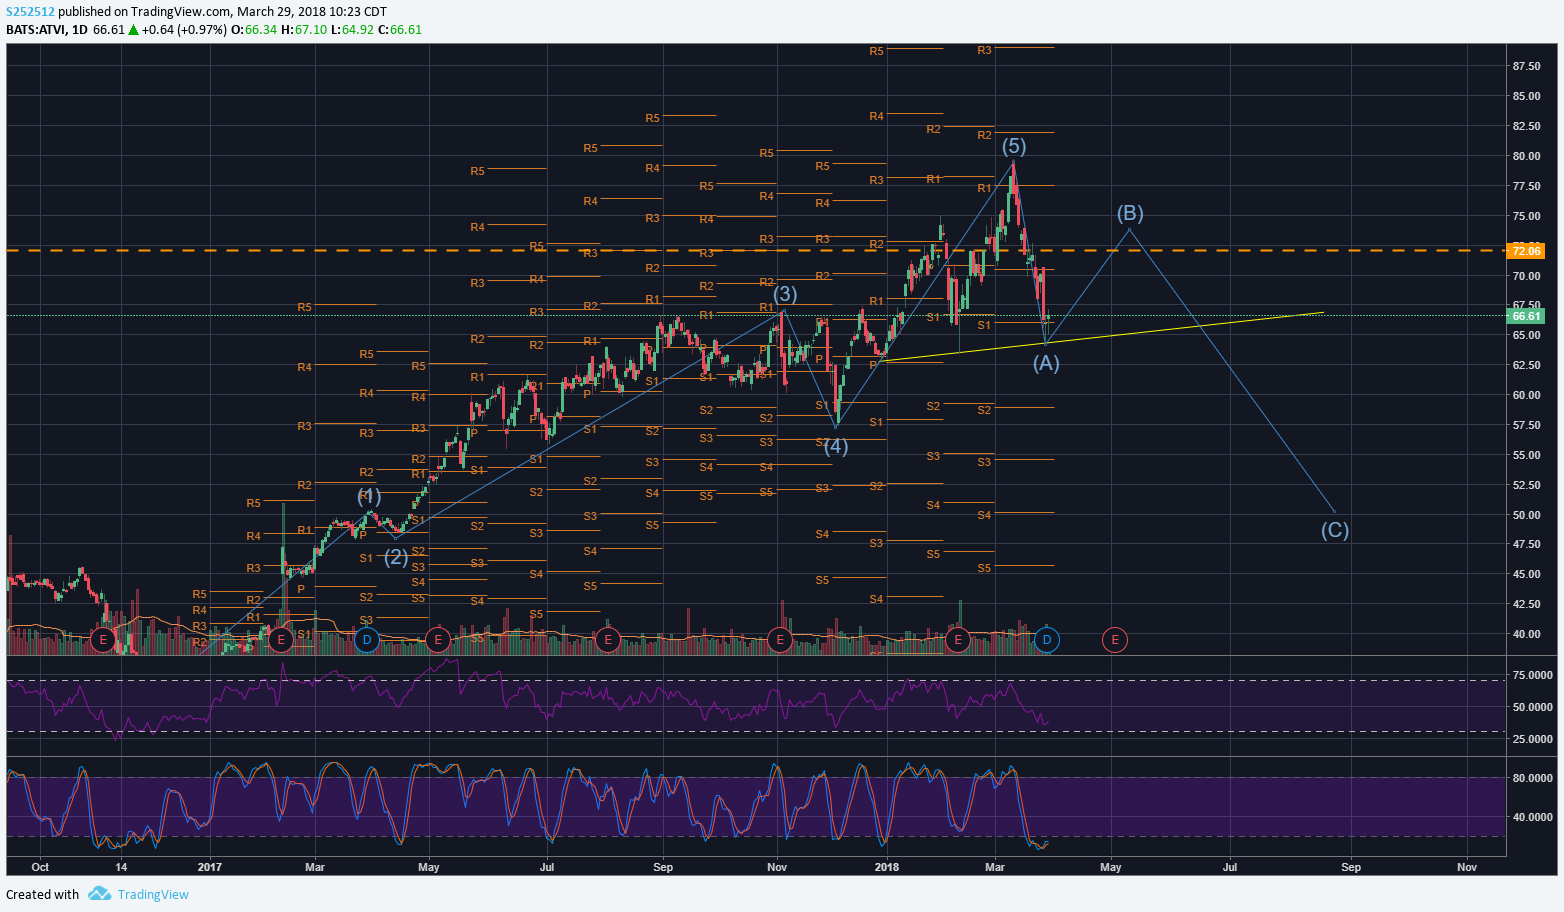Click RSI scale value 50.0000
The height and width of the screenshot is (912, 1564).
(x=1533, y=707)
